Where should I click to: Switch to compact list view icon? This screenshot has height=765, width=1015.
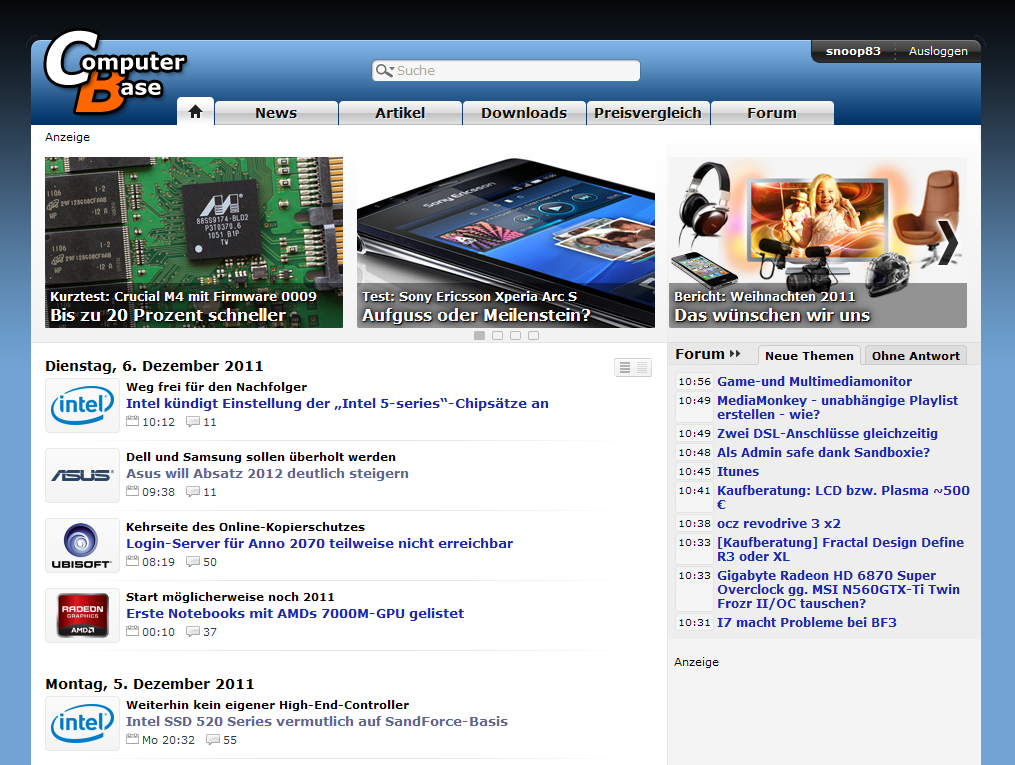642,368
